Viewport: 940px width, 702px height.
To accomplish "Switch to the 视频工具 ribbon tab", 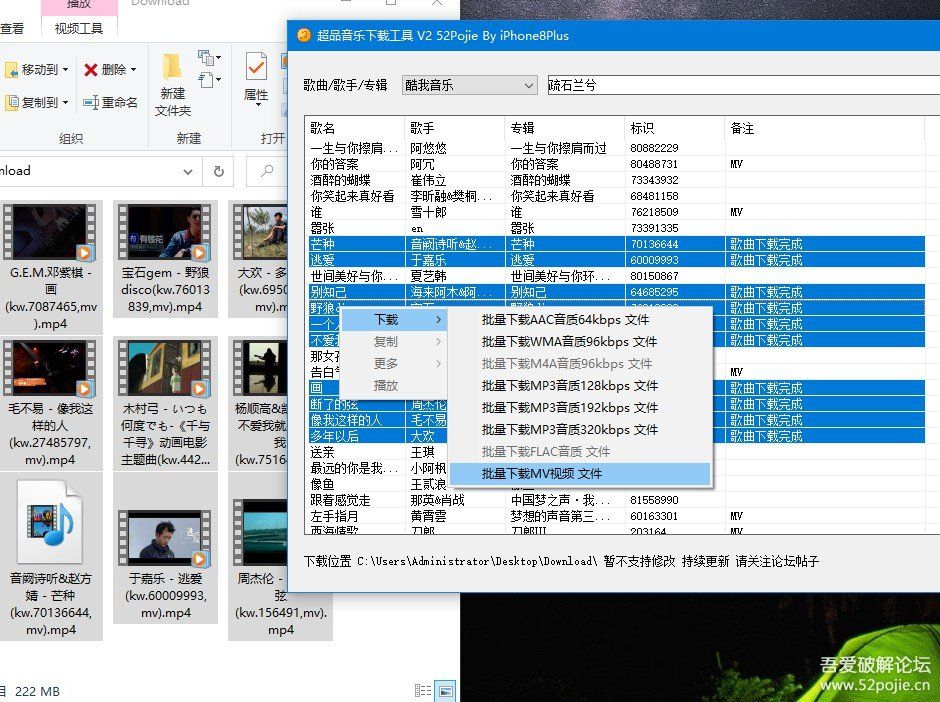I will [79, 28].
